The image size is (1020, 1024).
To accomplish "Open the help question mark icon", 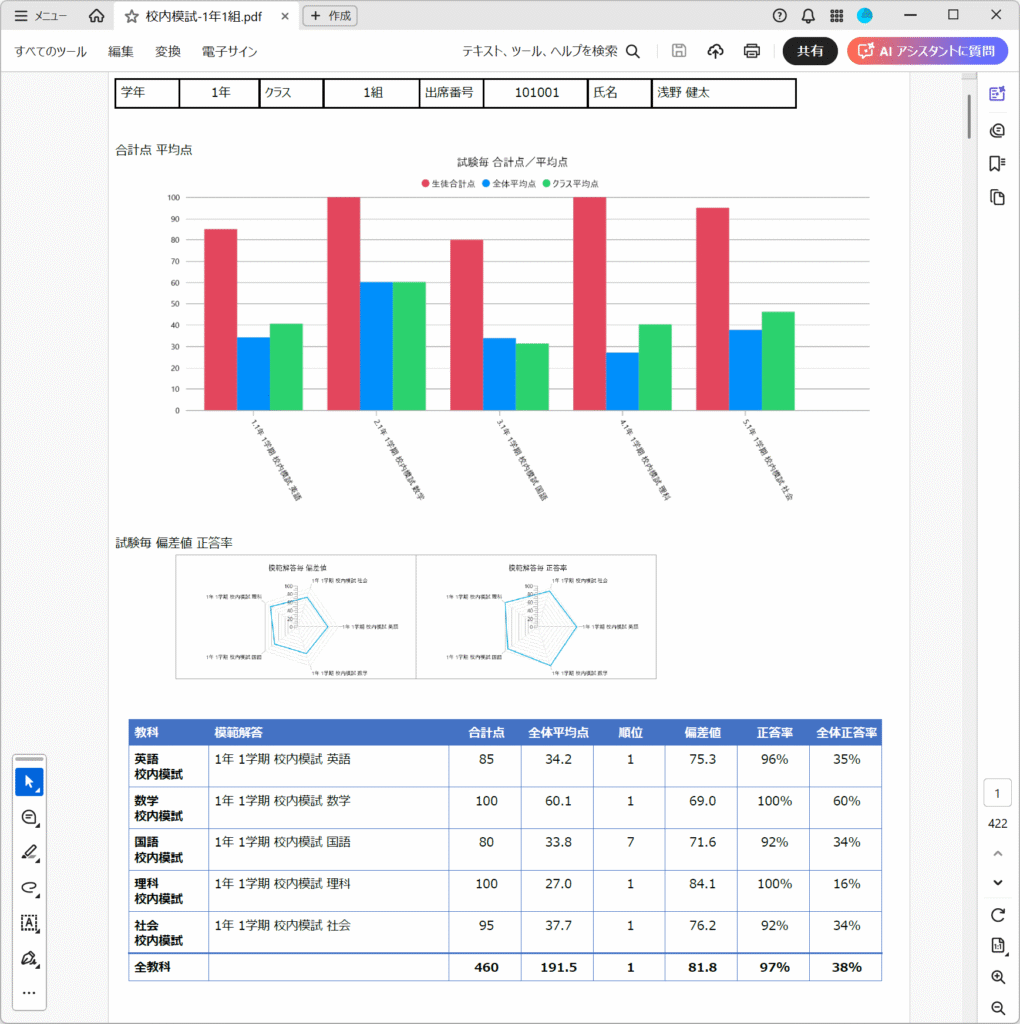I will (780, 15).
